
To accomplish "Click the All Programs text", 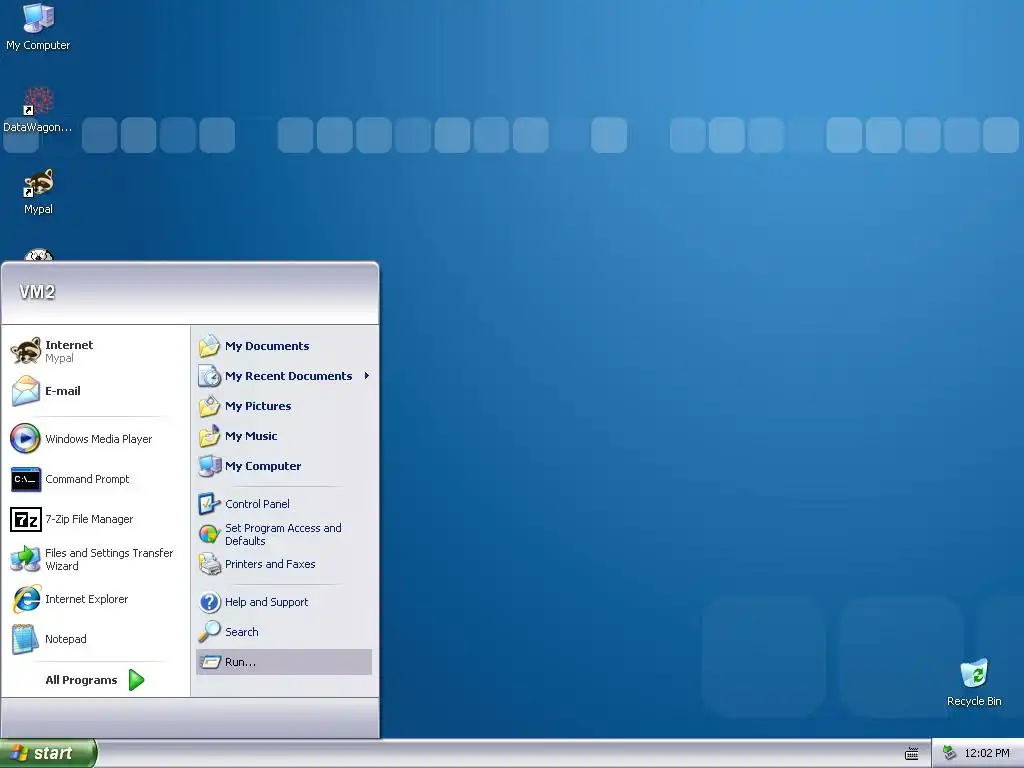I will pyautogui.click(x=82, y=680).
